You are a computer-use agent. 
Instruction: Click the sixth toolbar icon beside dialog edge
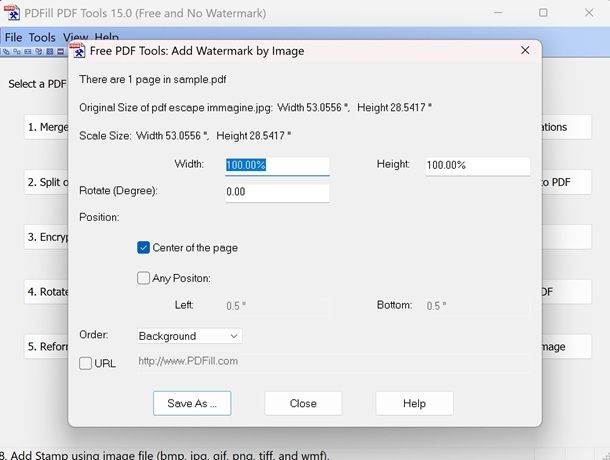coord(61,51)
